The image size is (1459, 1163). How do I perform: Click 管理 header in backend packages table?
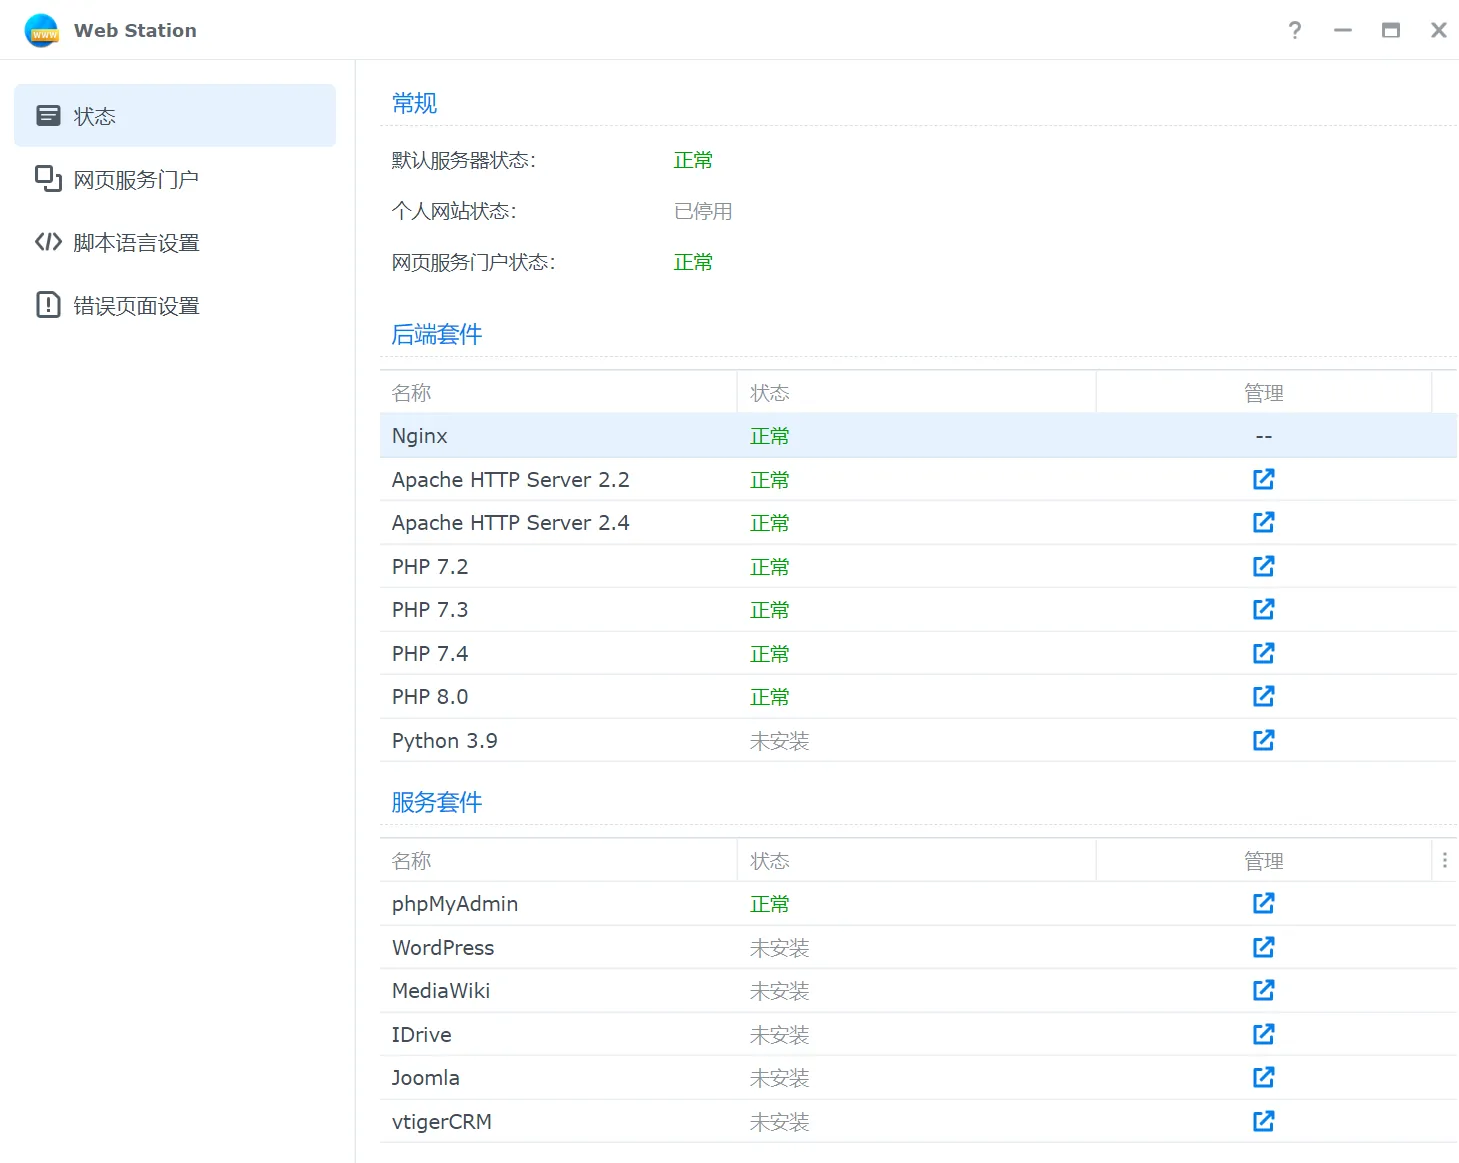coord(1264,392)
